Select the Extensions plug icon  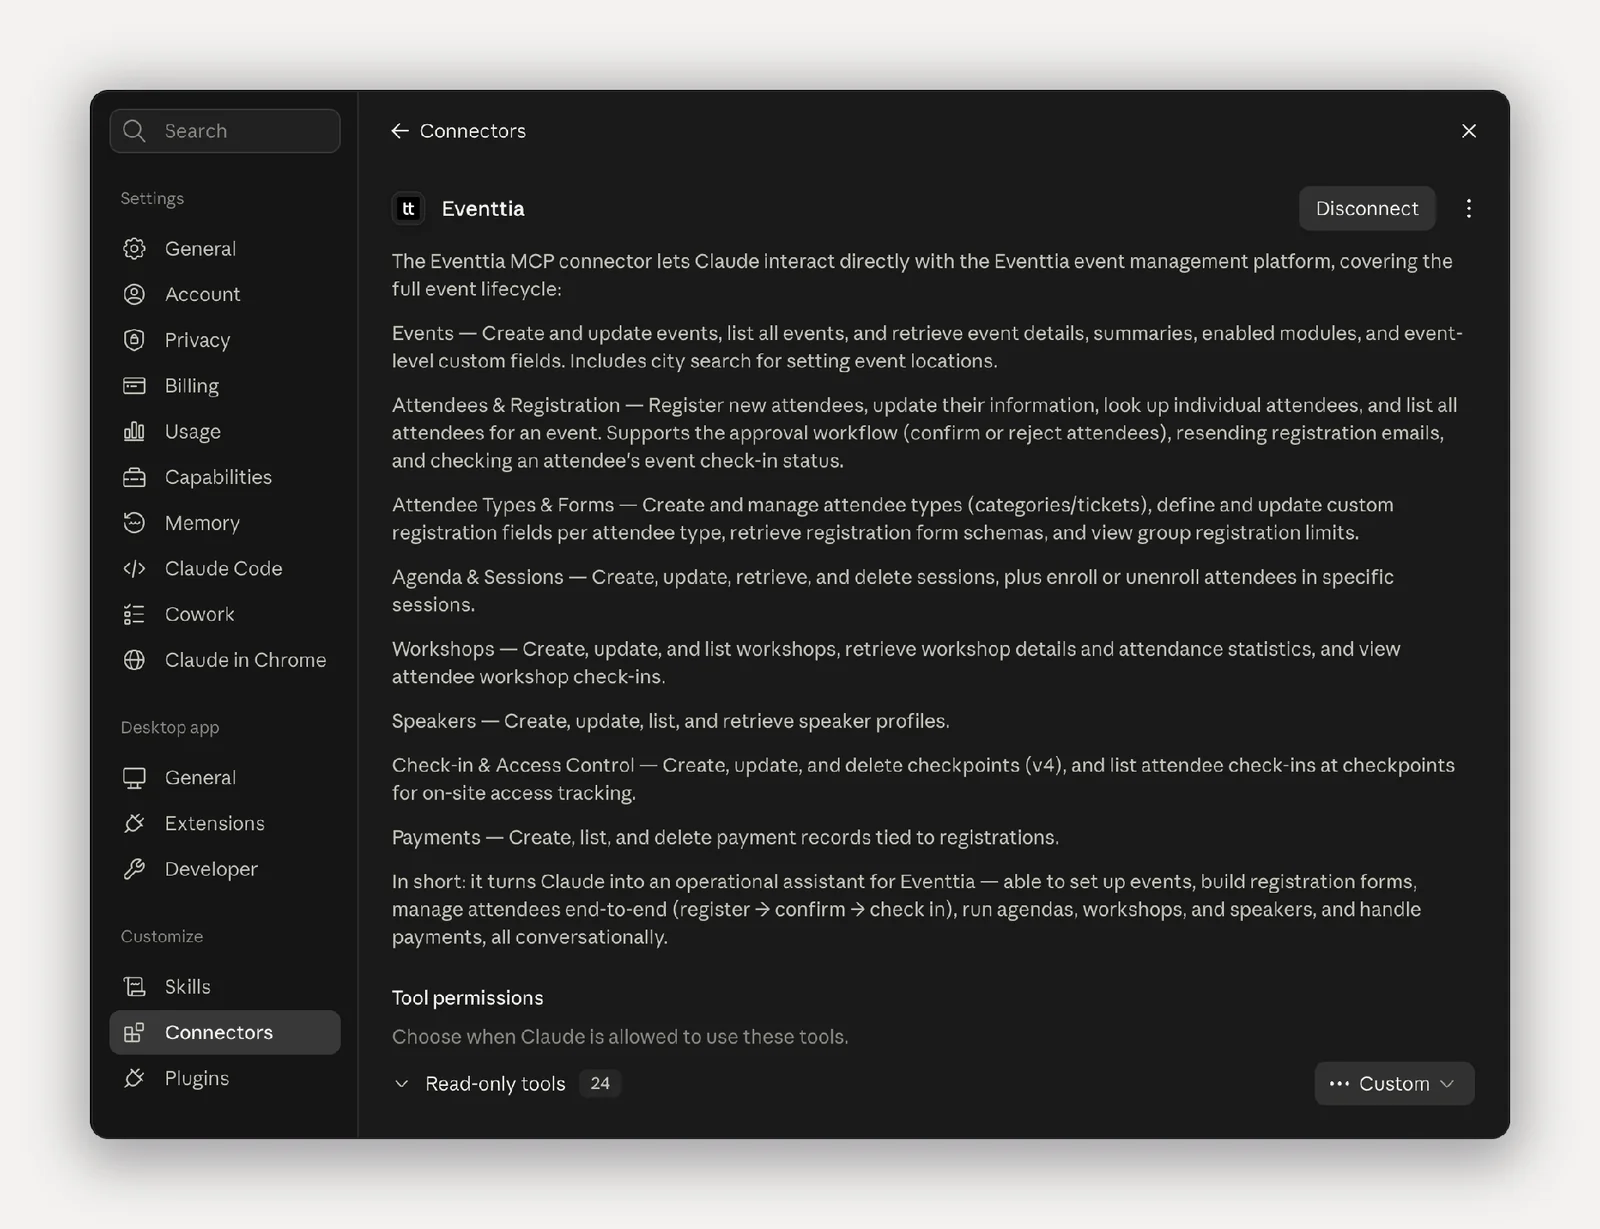(x=134, y=823)
